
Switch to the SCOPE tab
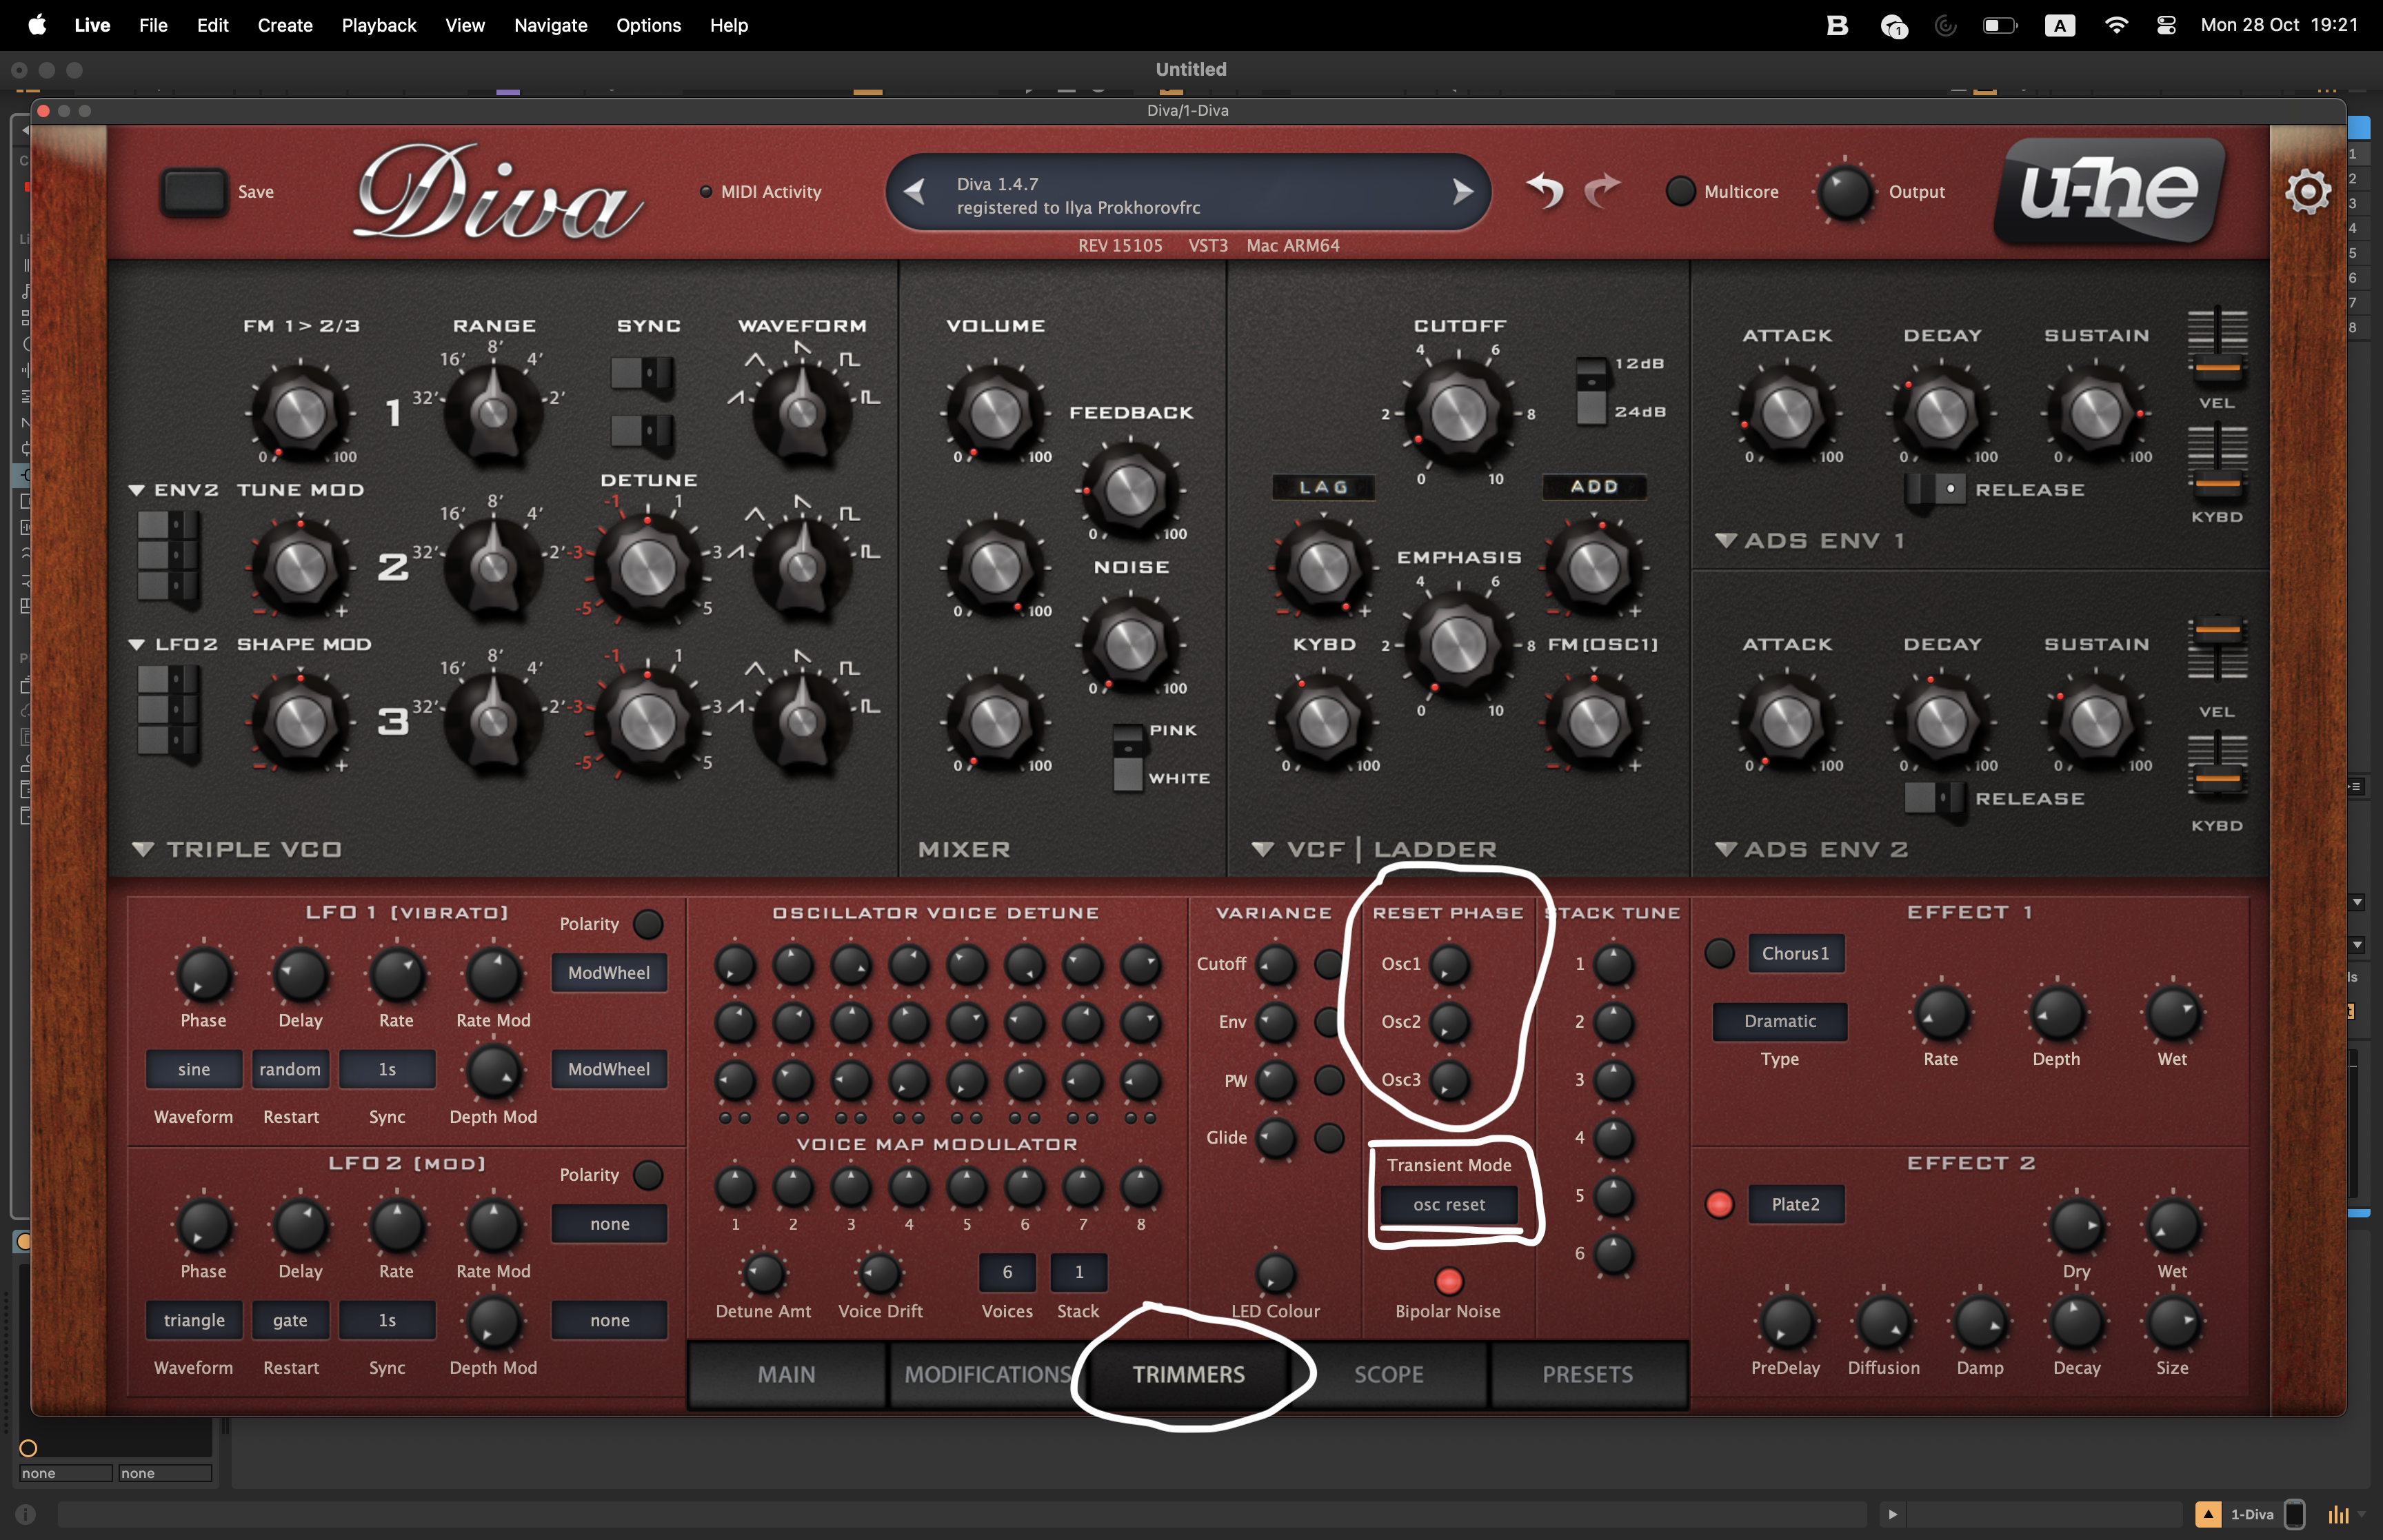pos(1388,1374)
